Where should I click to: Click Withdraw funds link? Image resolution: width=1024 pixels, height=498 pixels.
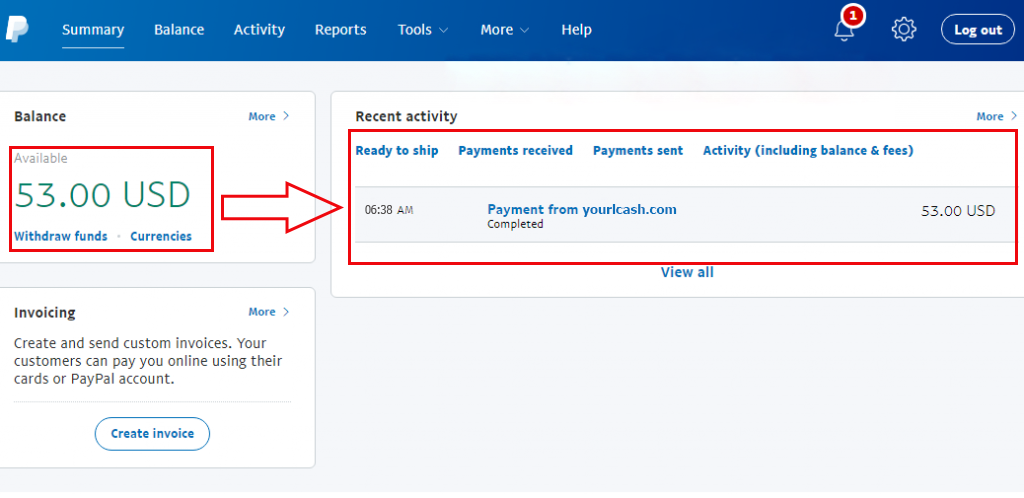61,236
